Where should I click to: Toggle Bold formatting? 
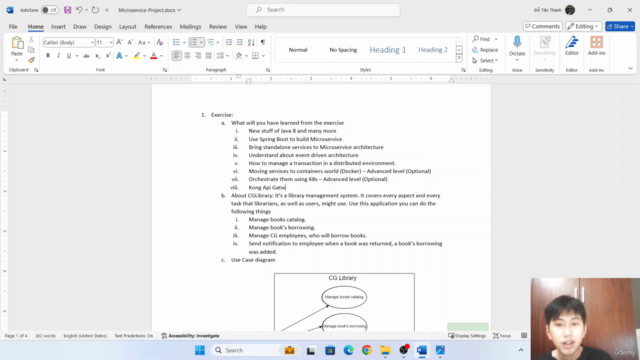click(48, 56)
